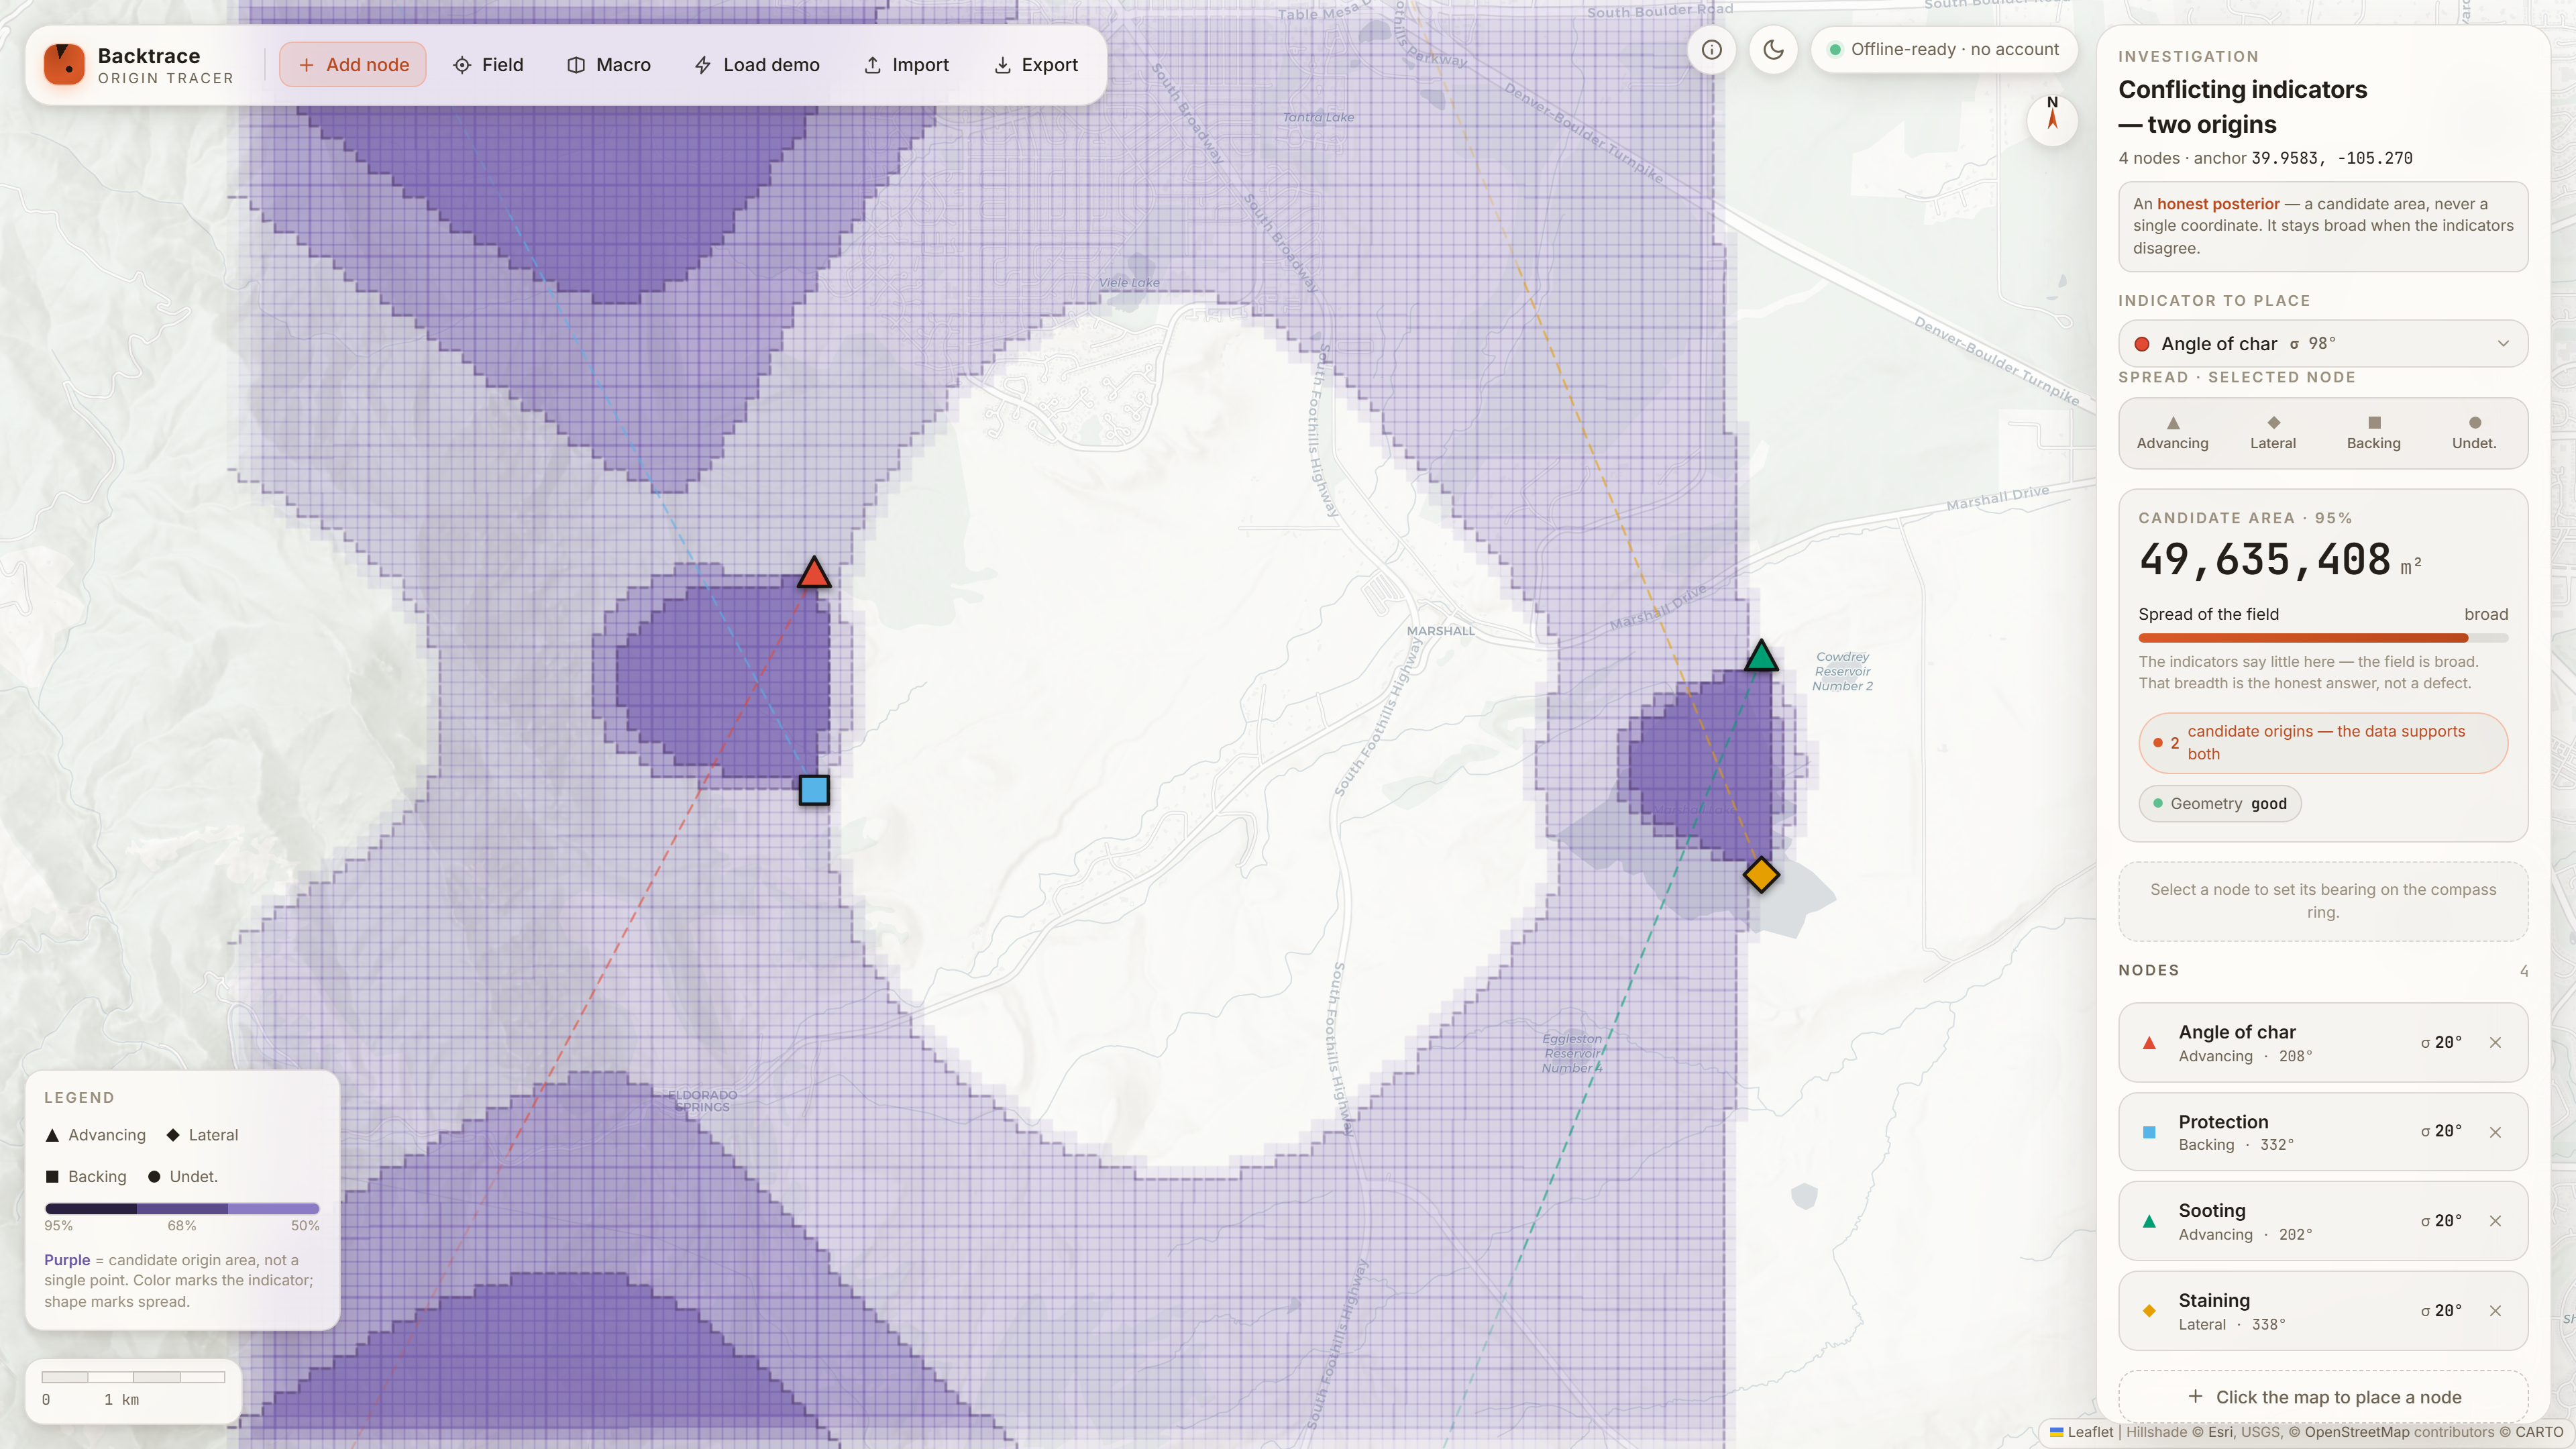Click the Backtrace logo icon

[64, 65]
